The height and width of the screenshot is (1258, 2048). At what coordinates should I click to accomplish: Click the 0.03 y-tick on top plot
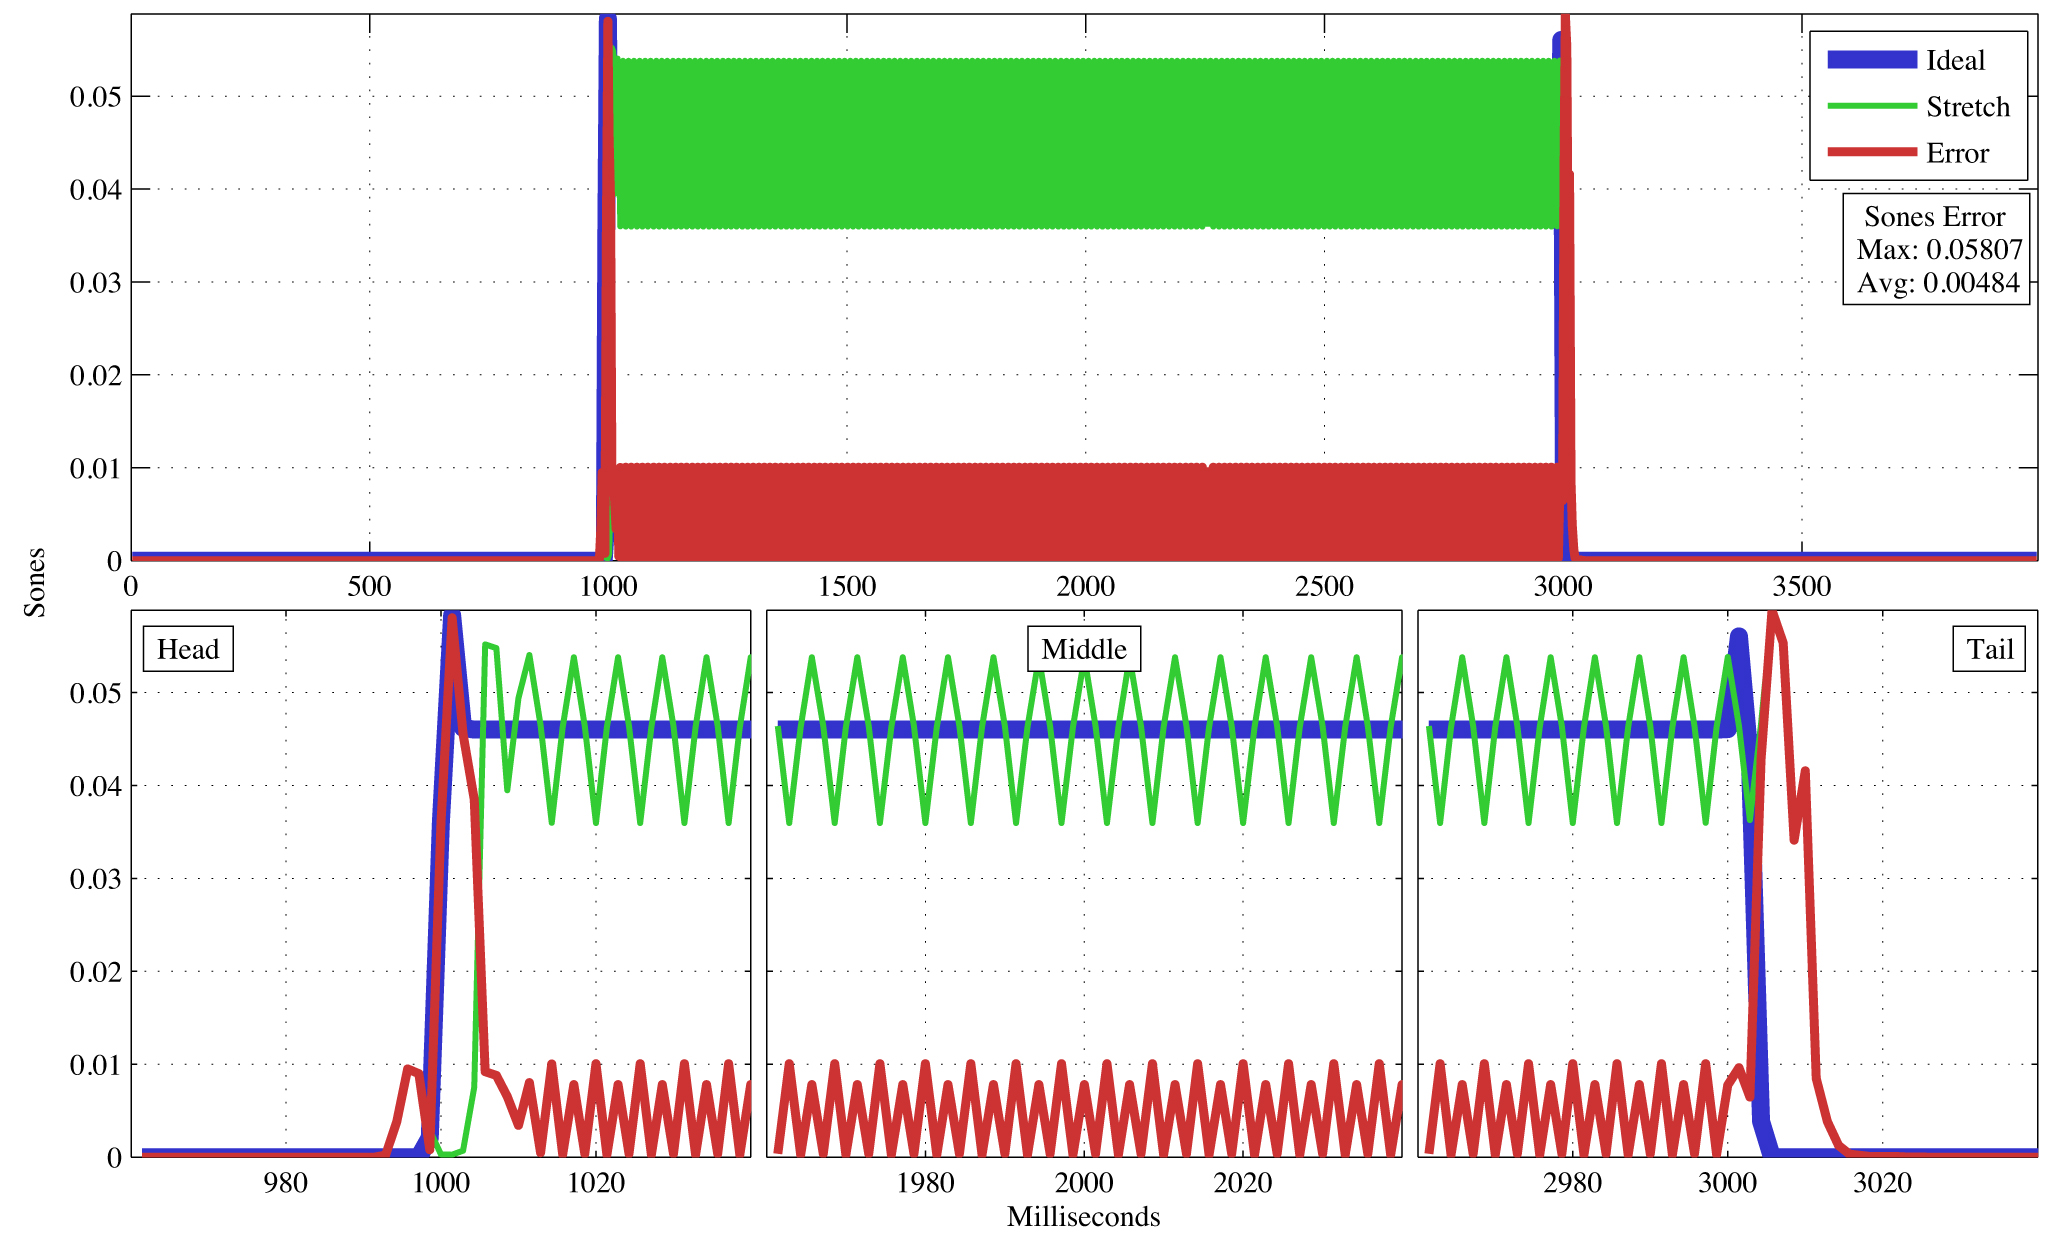point(95,283)
